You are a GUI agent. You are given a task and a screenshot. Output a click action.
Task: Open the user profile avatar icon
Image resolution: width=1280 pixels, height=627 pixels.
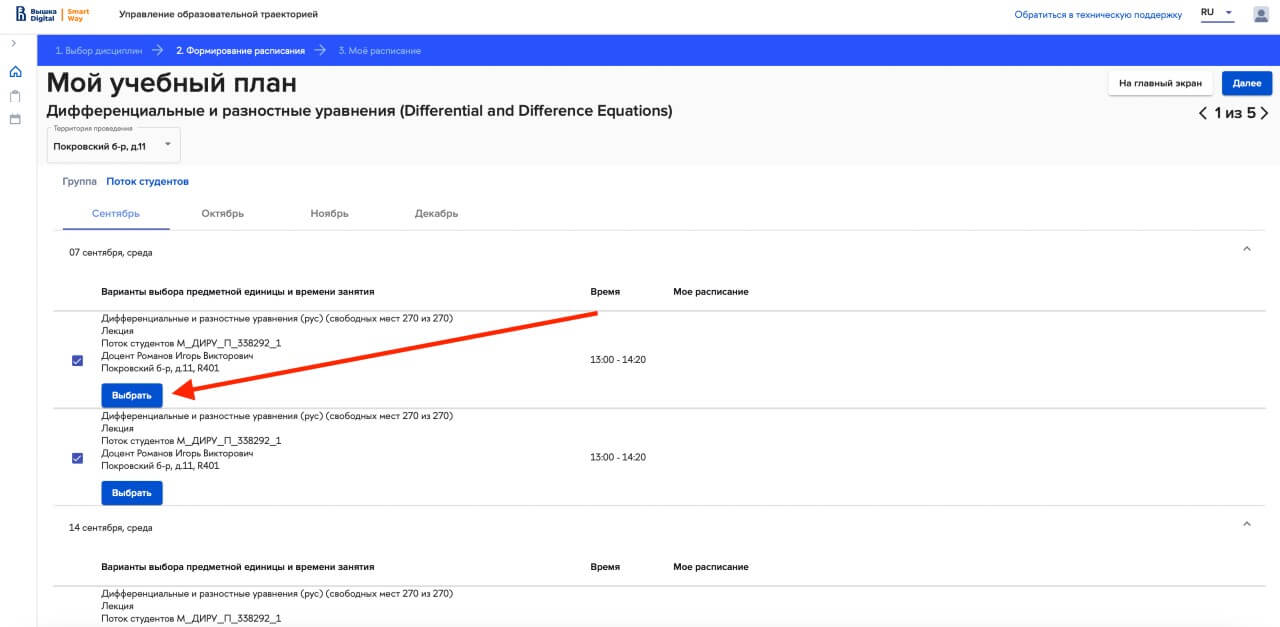(x=1261, y=14)
